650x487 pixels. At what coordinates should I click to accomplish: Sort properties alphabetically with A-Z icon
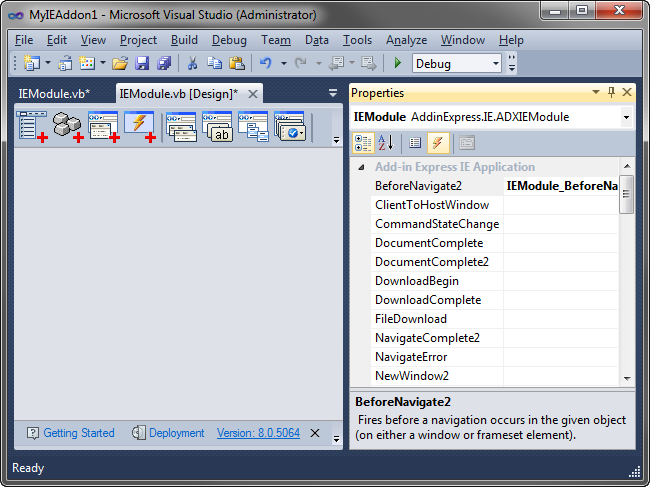coord(386,143)
